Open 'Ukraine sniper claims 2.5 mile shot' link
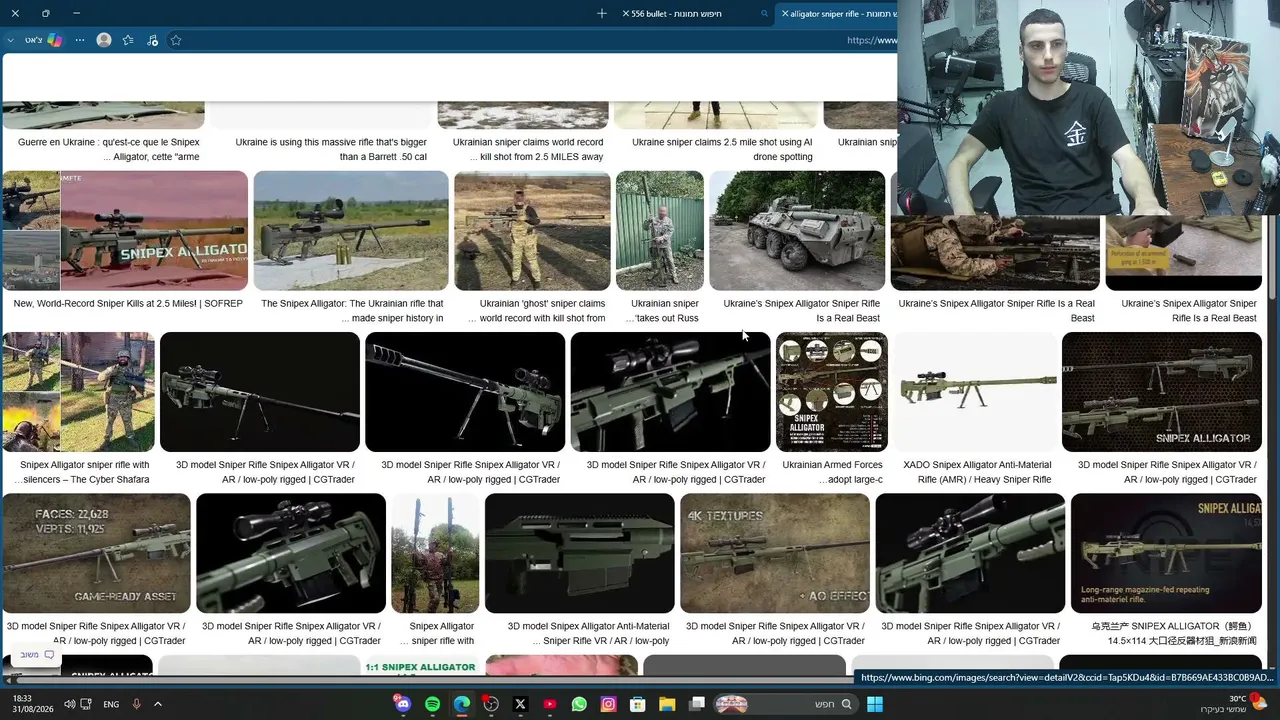 [x=722, y=149]
